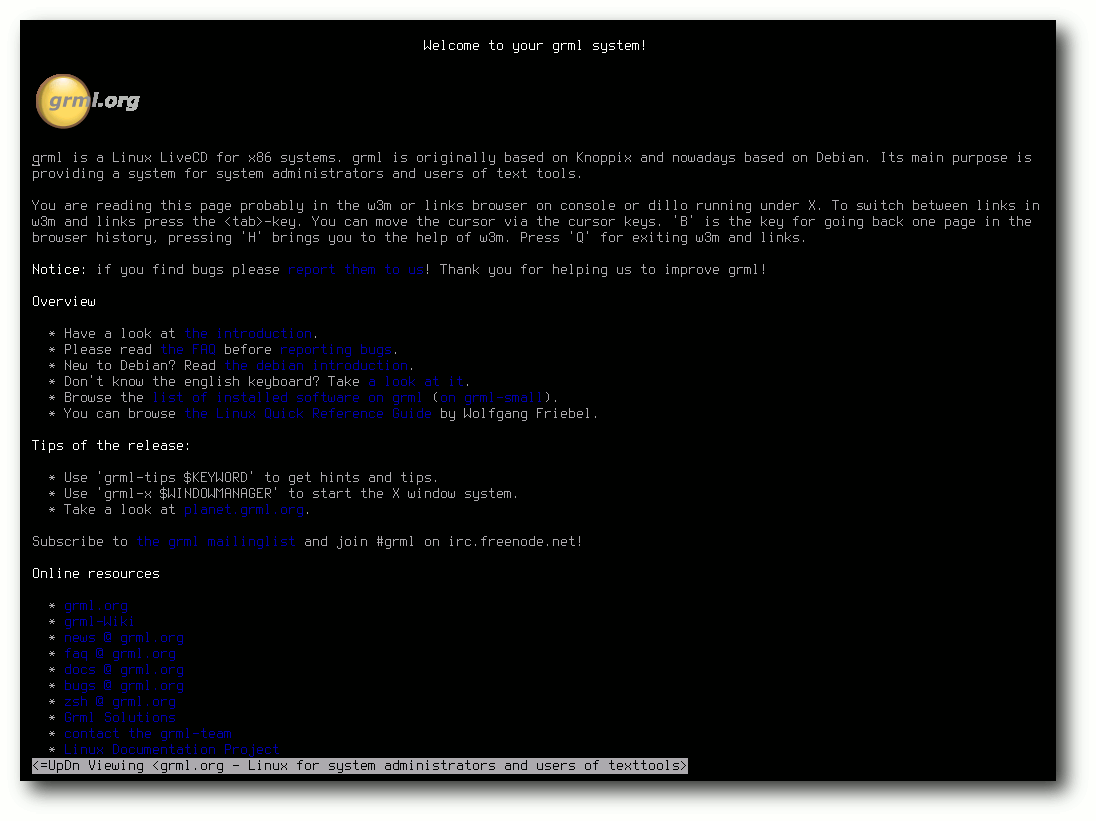
Task: Click the w3m status bar line
Action: [360, 766]
